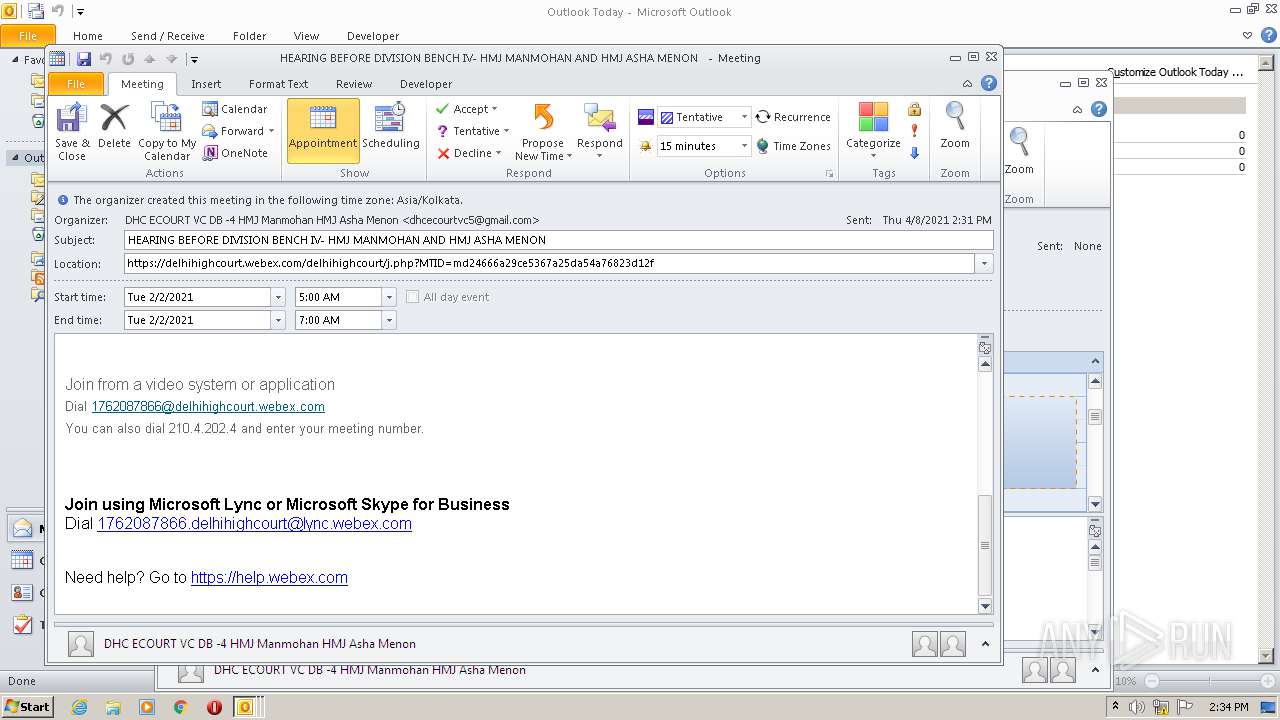Viewport: 1280px width, 720px height.
Task: Click in the Subject field
Action: tap(559, 240)
